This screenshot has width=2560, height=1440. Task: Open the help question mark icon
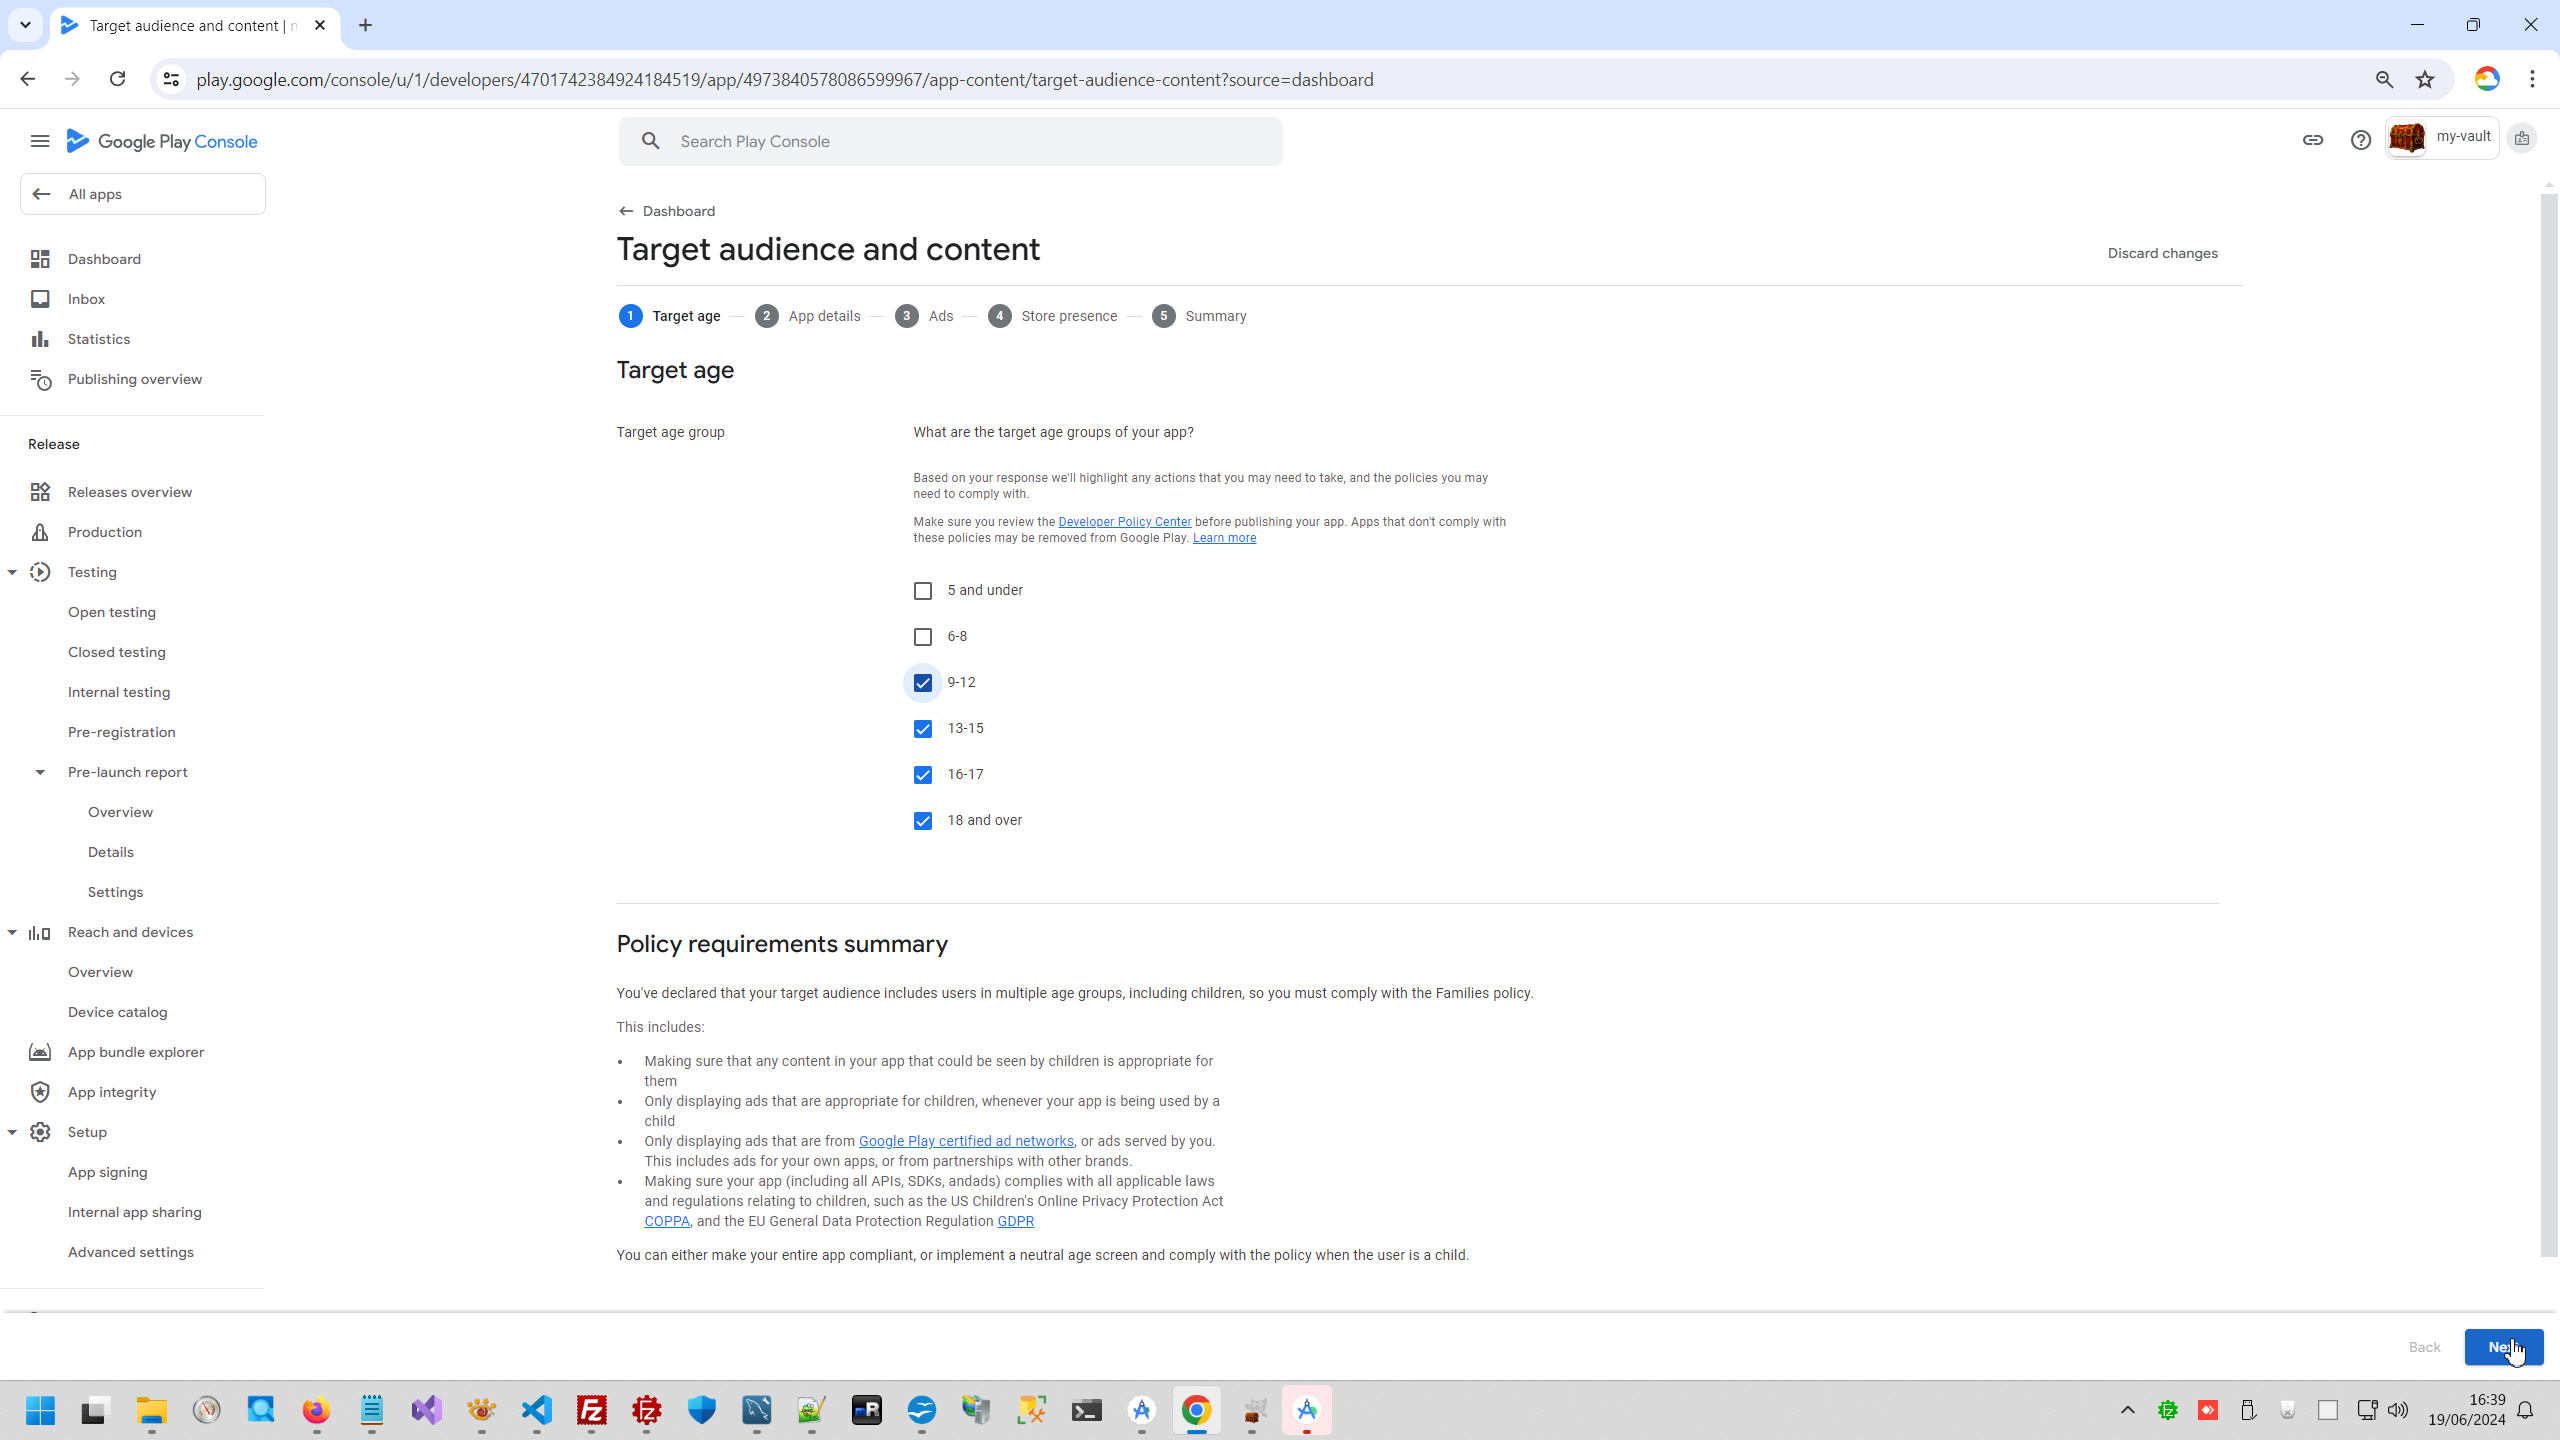(2361, 140)
